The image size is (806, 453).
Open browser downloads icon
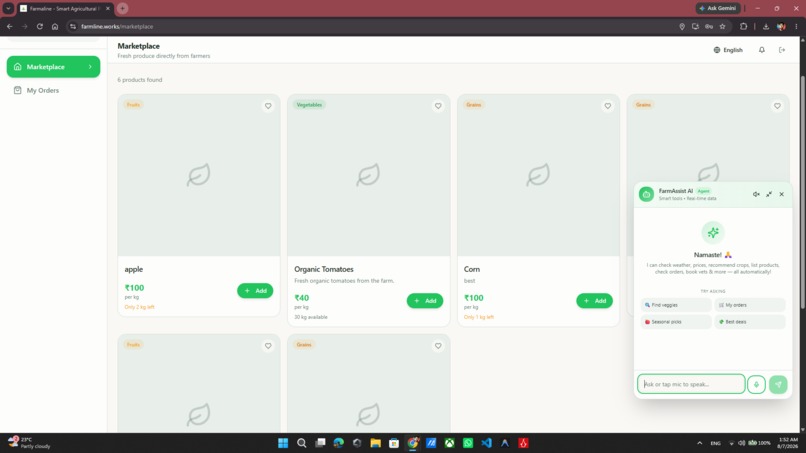point(766,26)
